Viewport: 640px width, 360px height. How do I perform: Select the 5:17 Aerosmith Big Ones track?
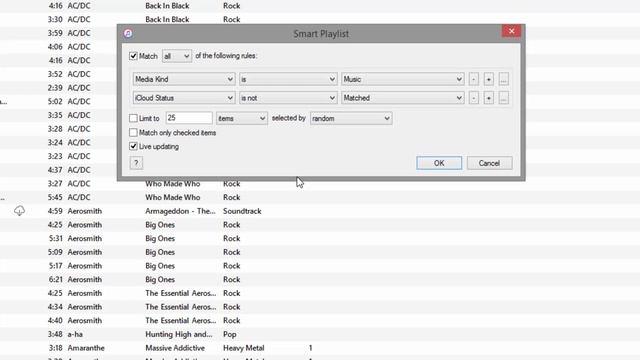coord(320,266)
